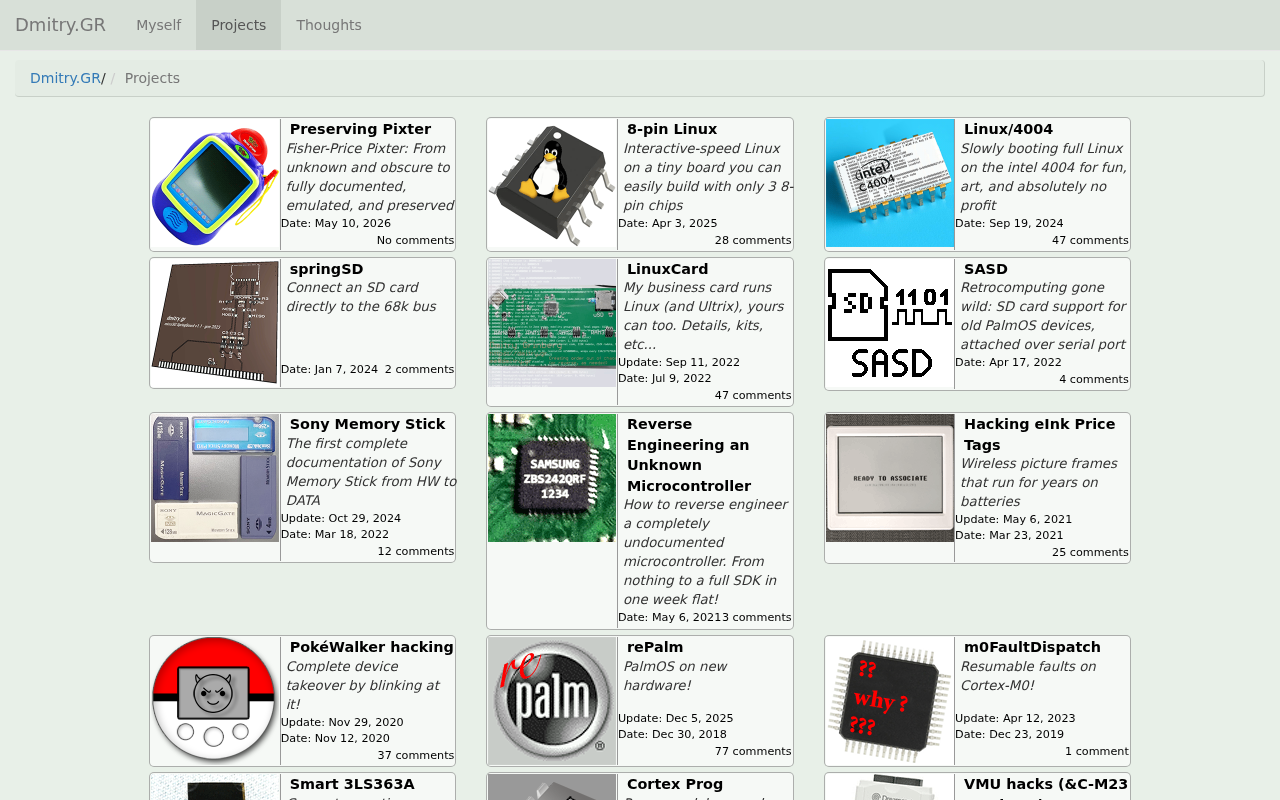Click 'Date: Apr 3, 2025' text
Image resolution: width=1280 pixels, height=800 pixels.
click(x=668, y=223)
